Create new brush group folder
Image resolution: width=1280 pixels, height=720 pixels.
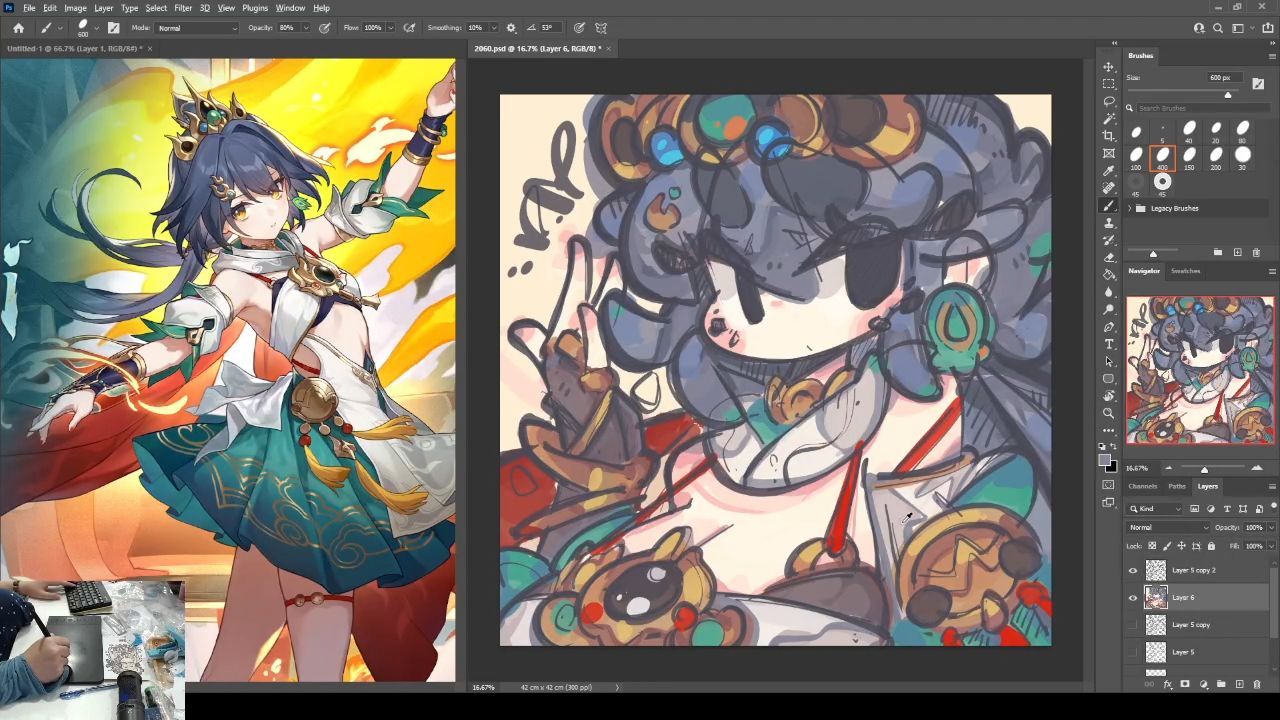[1218, 252]
